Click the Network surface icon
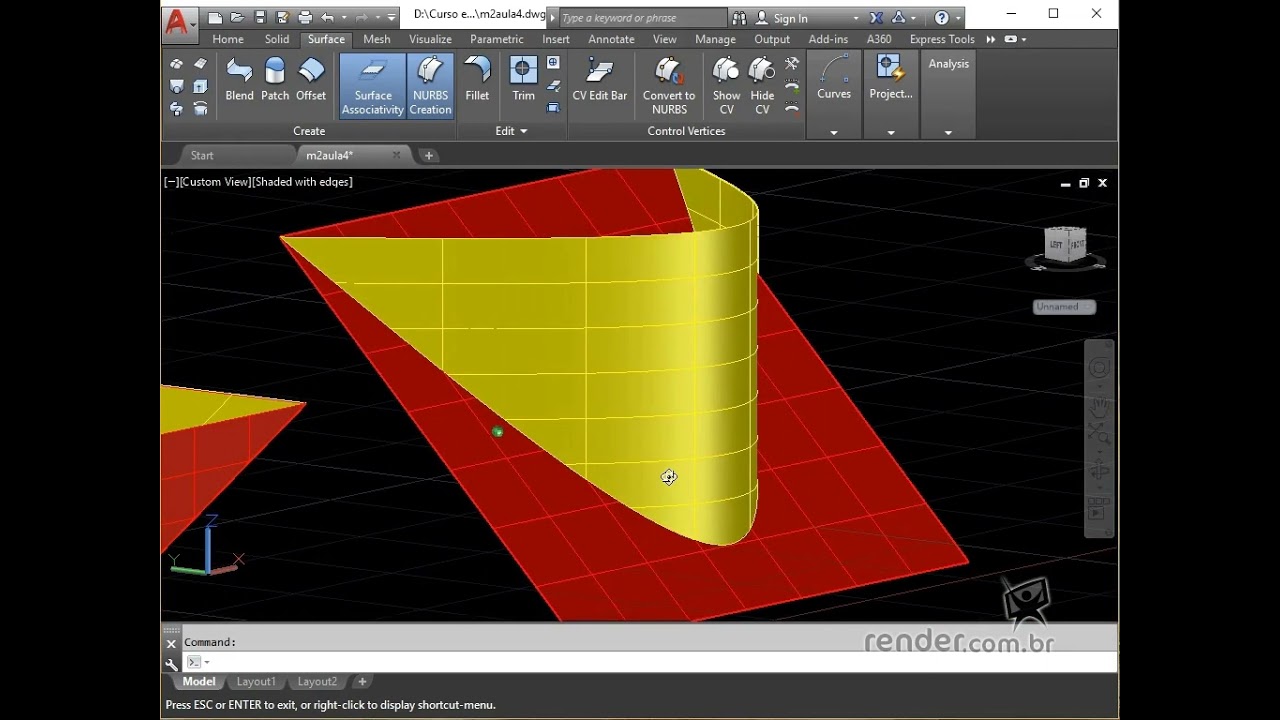This screenshot has width=1280, height=720. (x=177, y=64)
